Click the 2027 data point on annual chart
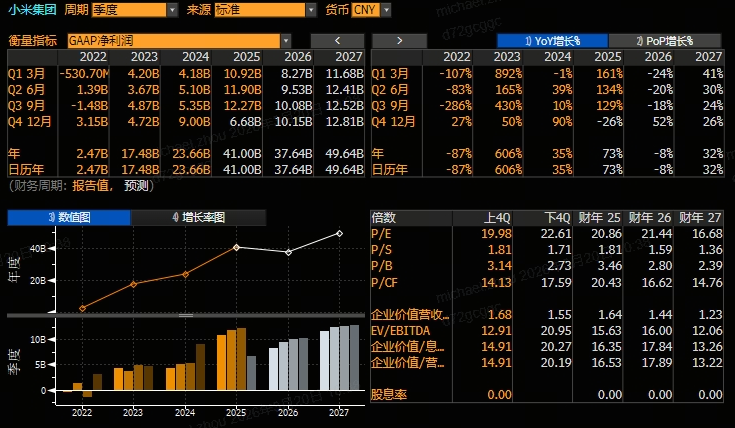The height and width of the screenshot is (428, 735). point(339,233)
